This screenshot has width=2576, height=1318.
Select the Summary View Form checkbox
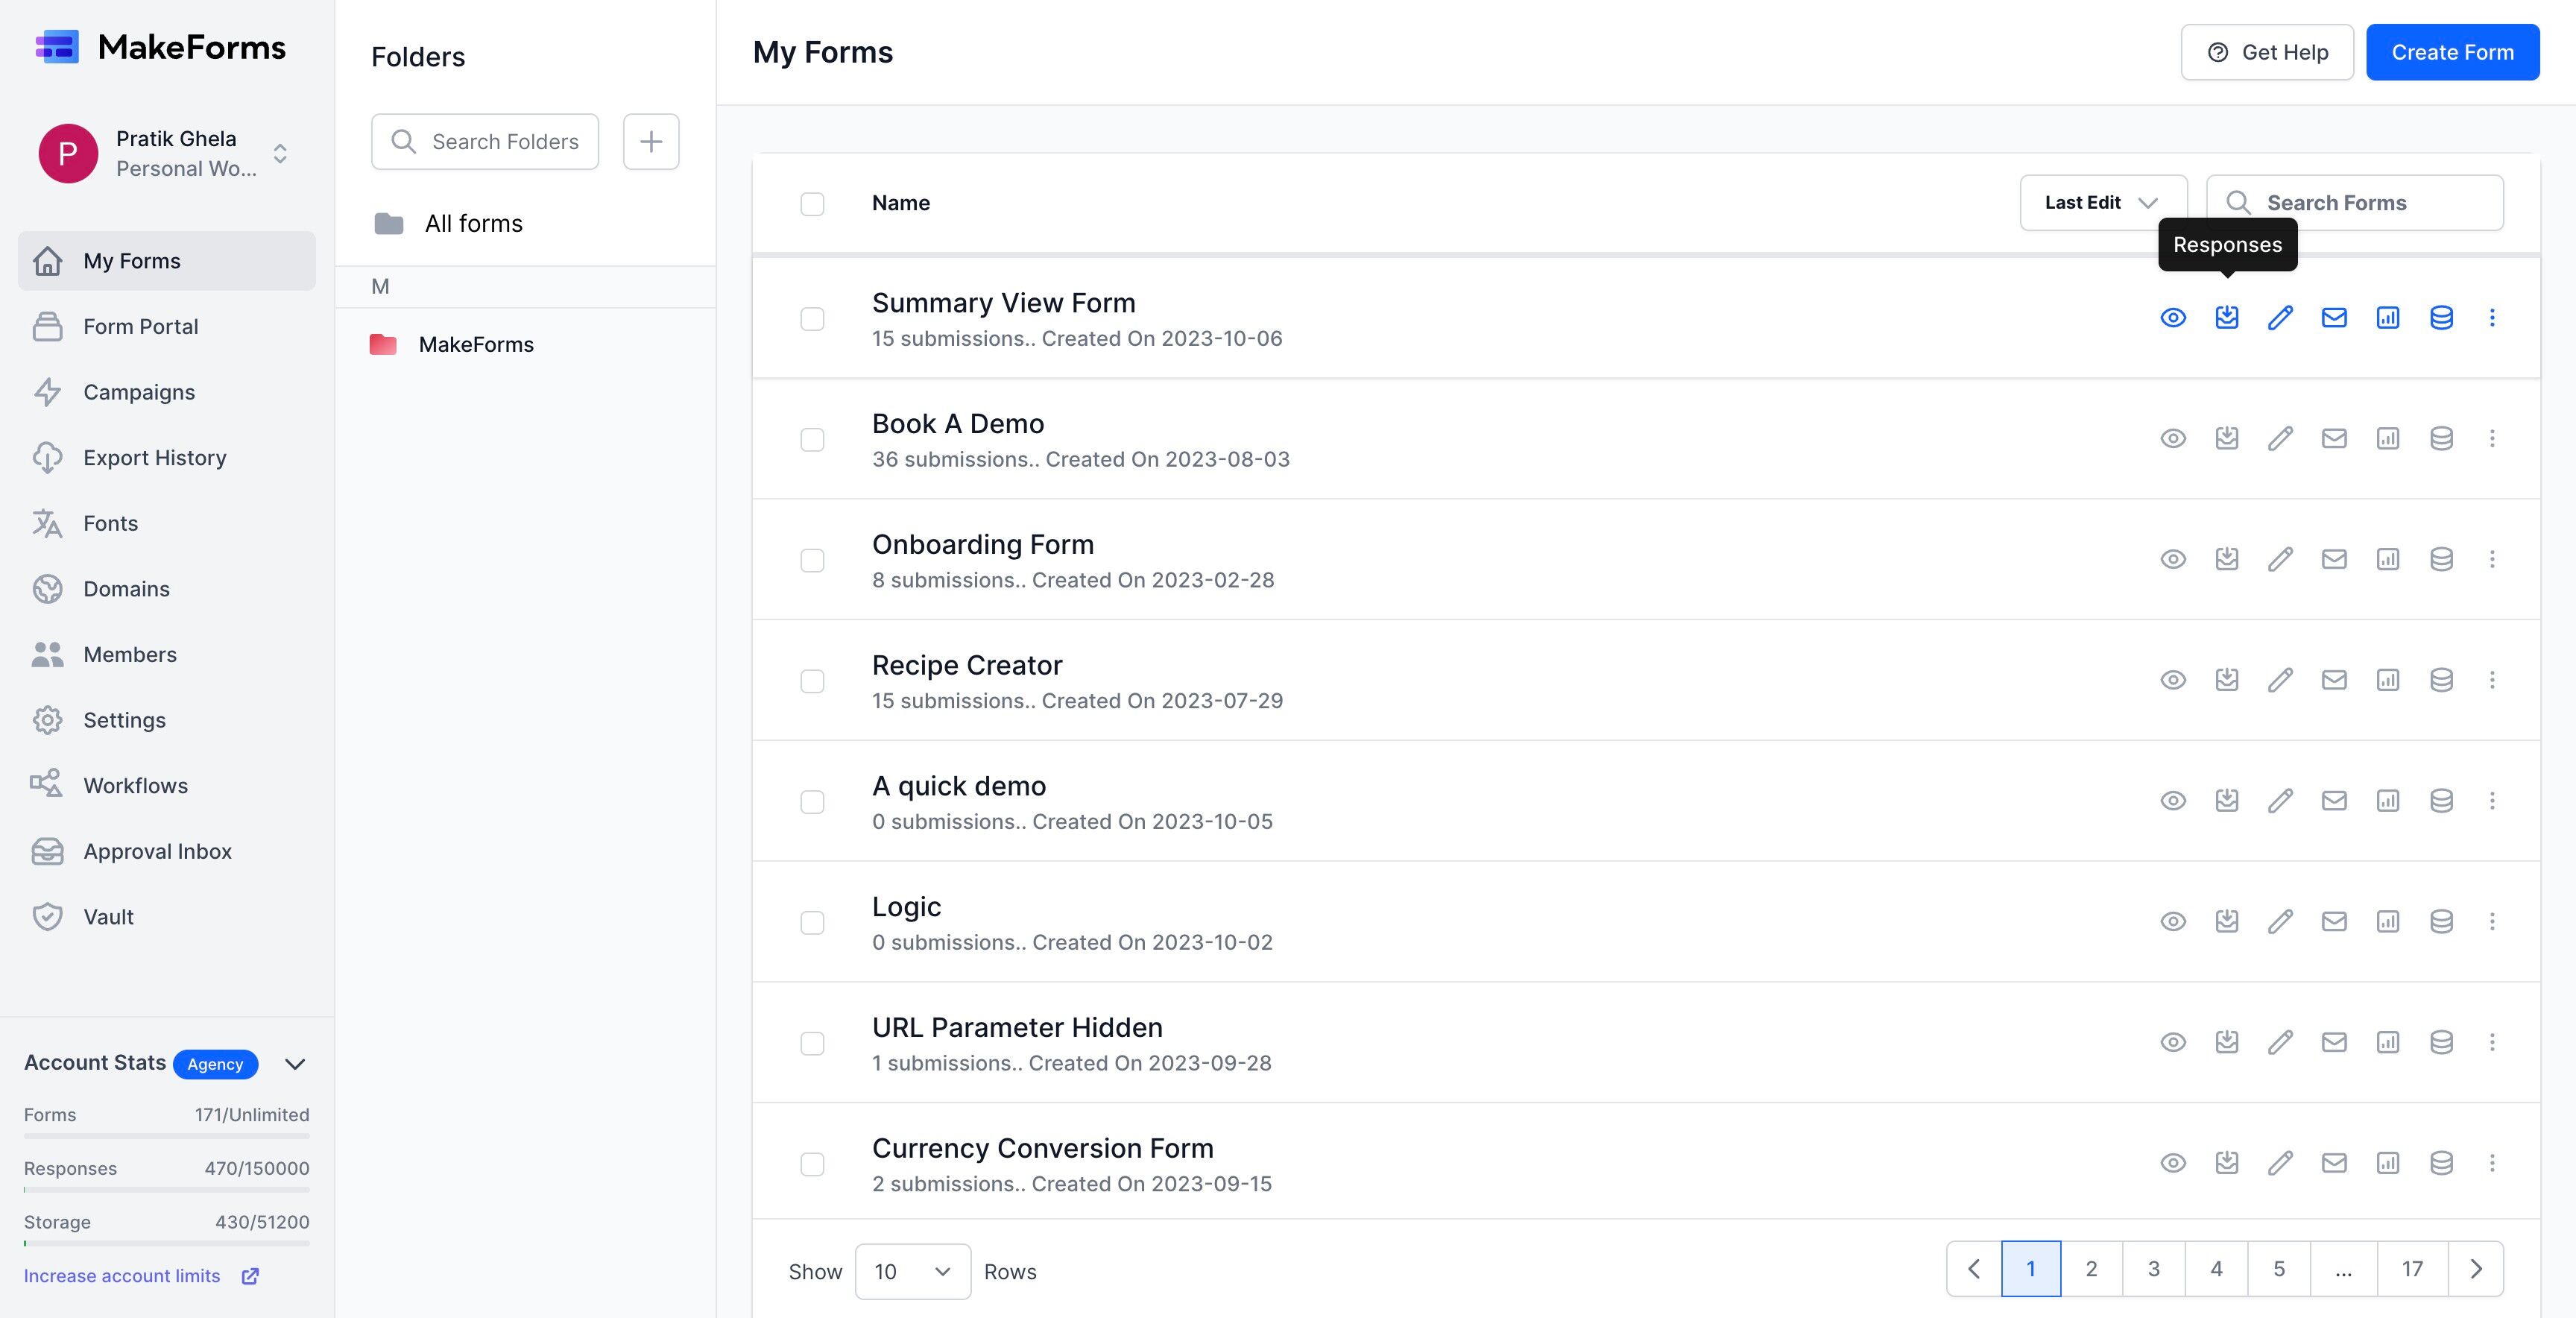[812, 319]
